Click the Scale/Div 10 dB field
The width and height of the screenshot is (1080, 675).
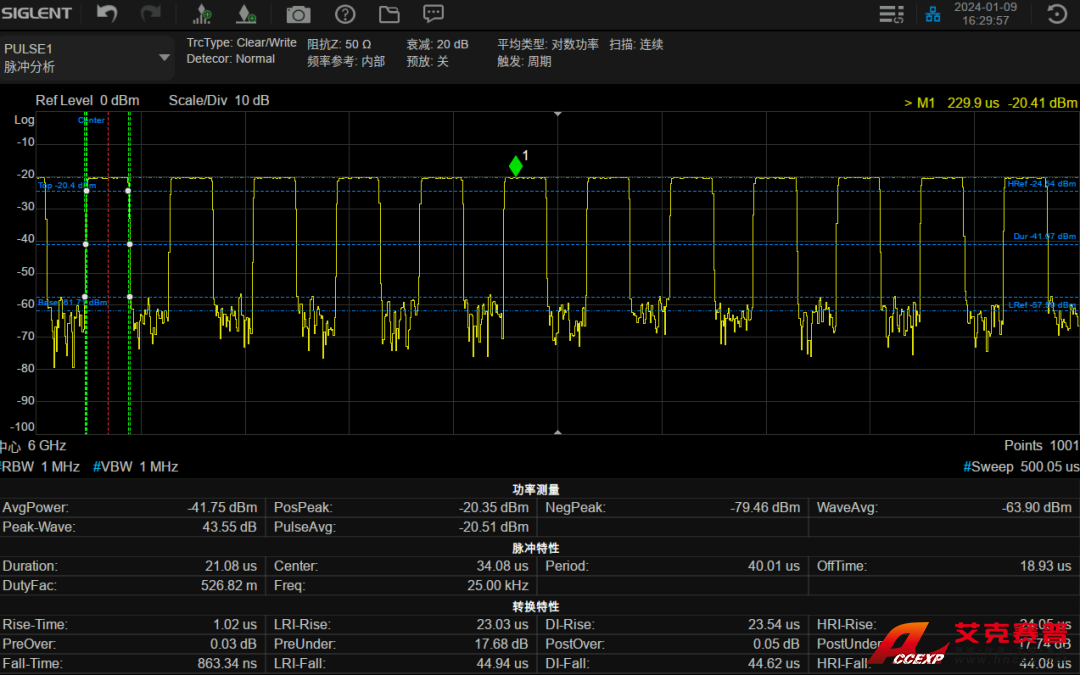point(218,100)
